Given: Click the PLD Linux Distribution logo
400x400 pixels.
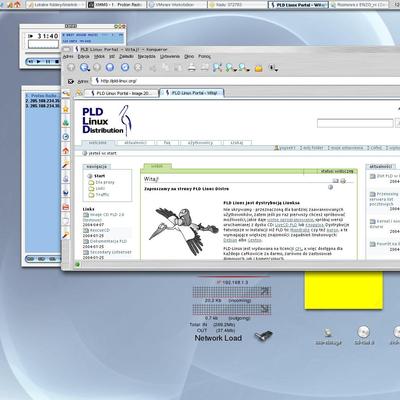Looking at the screenshot, I should tap(107, 120).
